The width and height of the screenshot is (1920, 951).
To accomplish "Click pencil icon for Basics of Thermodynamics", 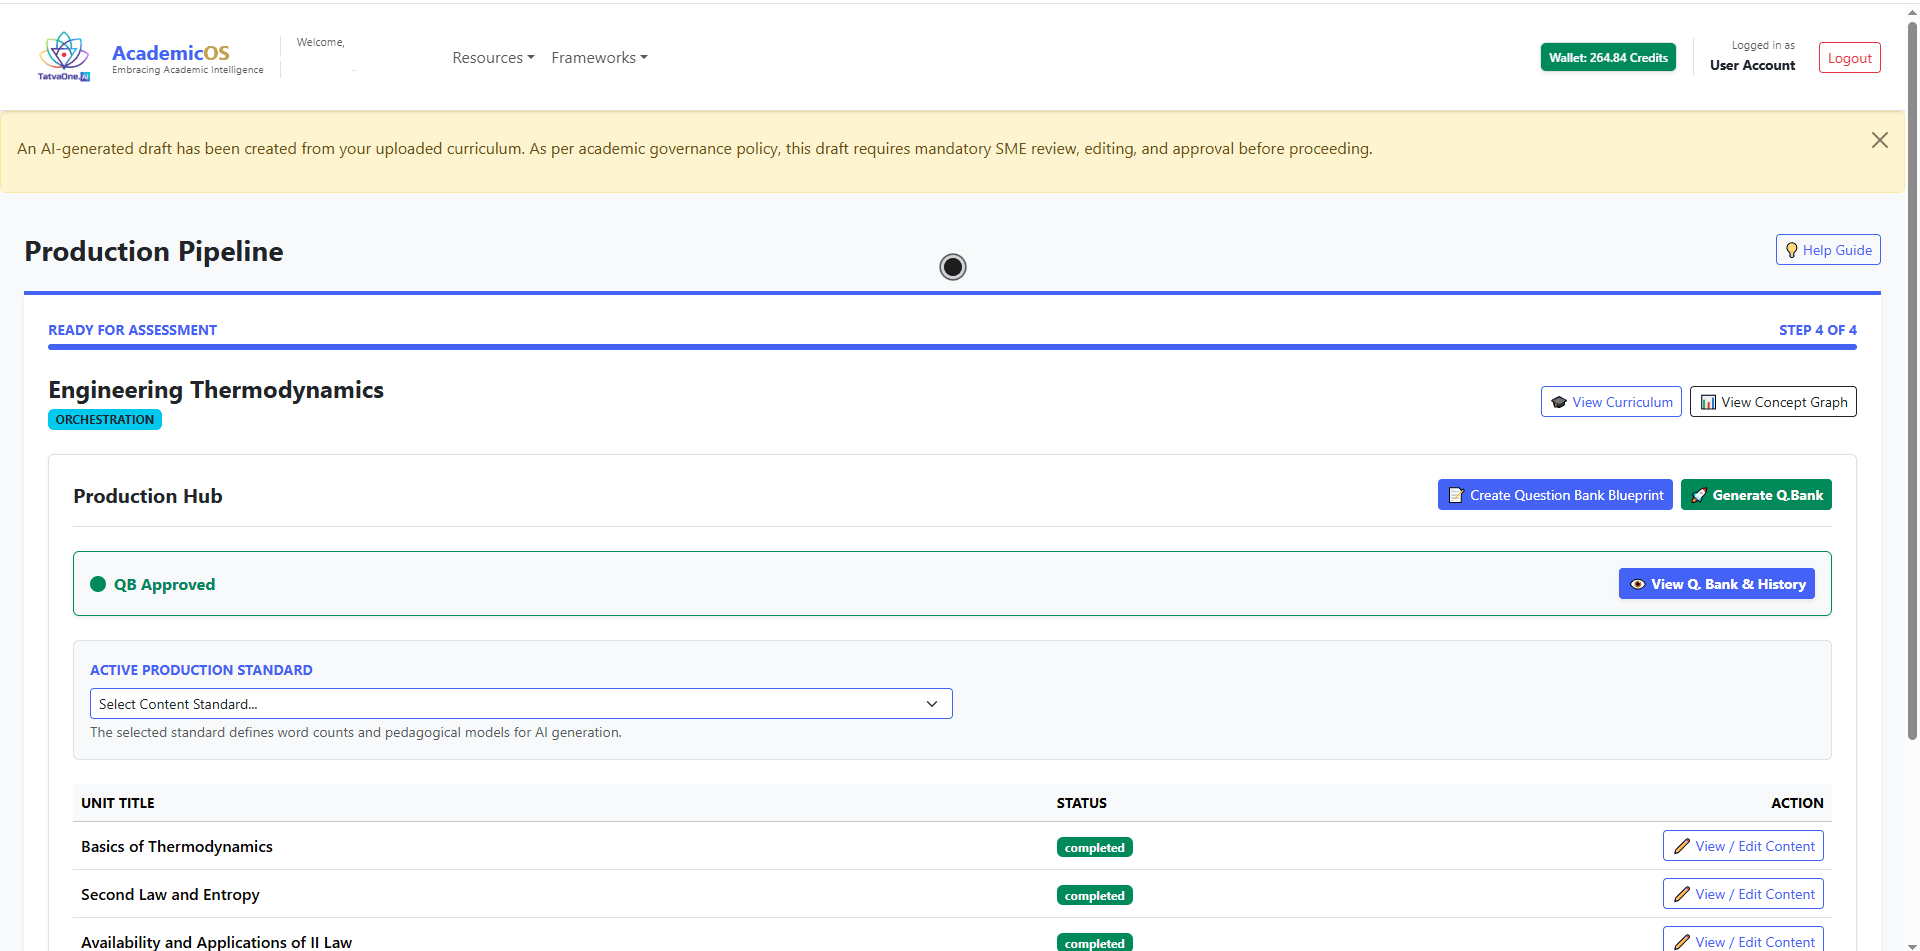I will point(1682,847).
